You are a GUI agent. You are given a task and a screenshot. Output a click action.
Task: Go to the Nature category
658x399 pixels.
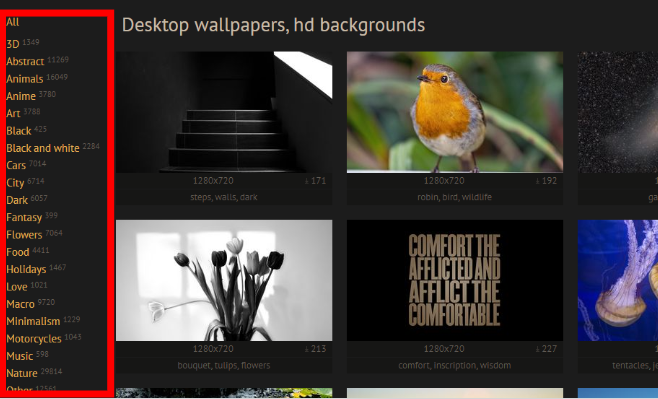coord(22,373)
